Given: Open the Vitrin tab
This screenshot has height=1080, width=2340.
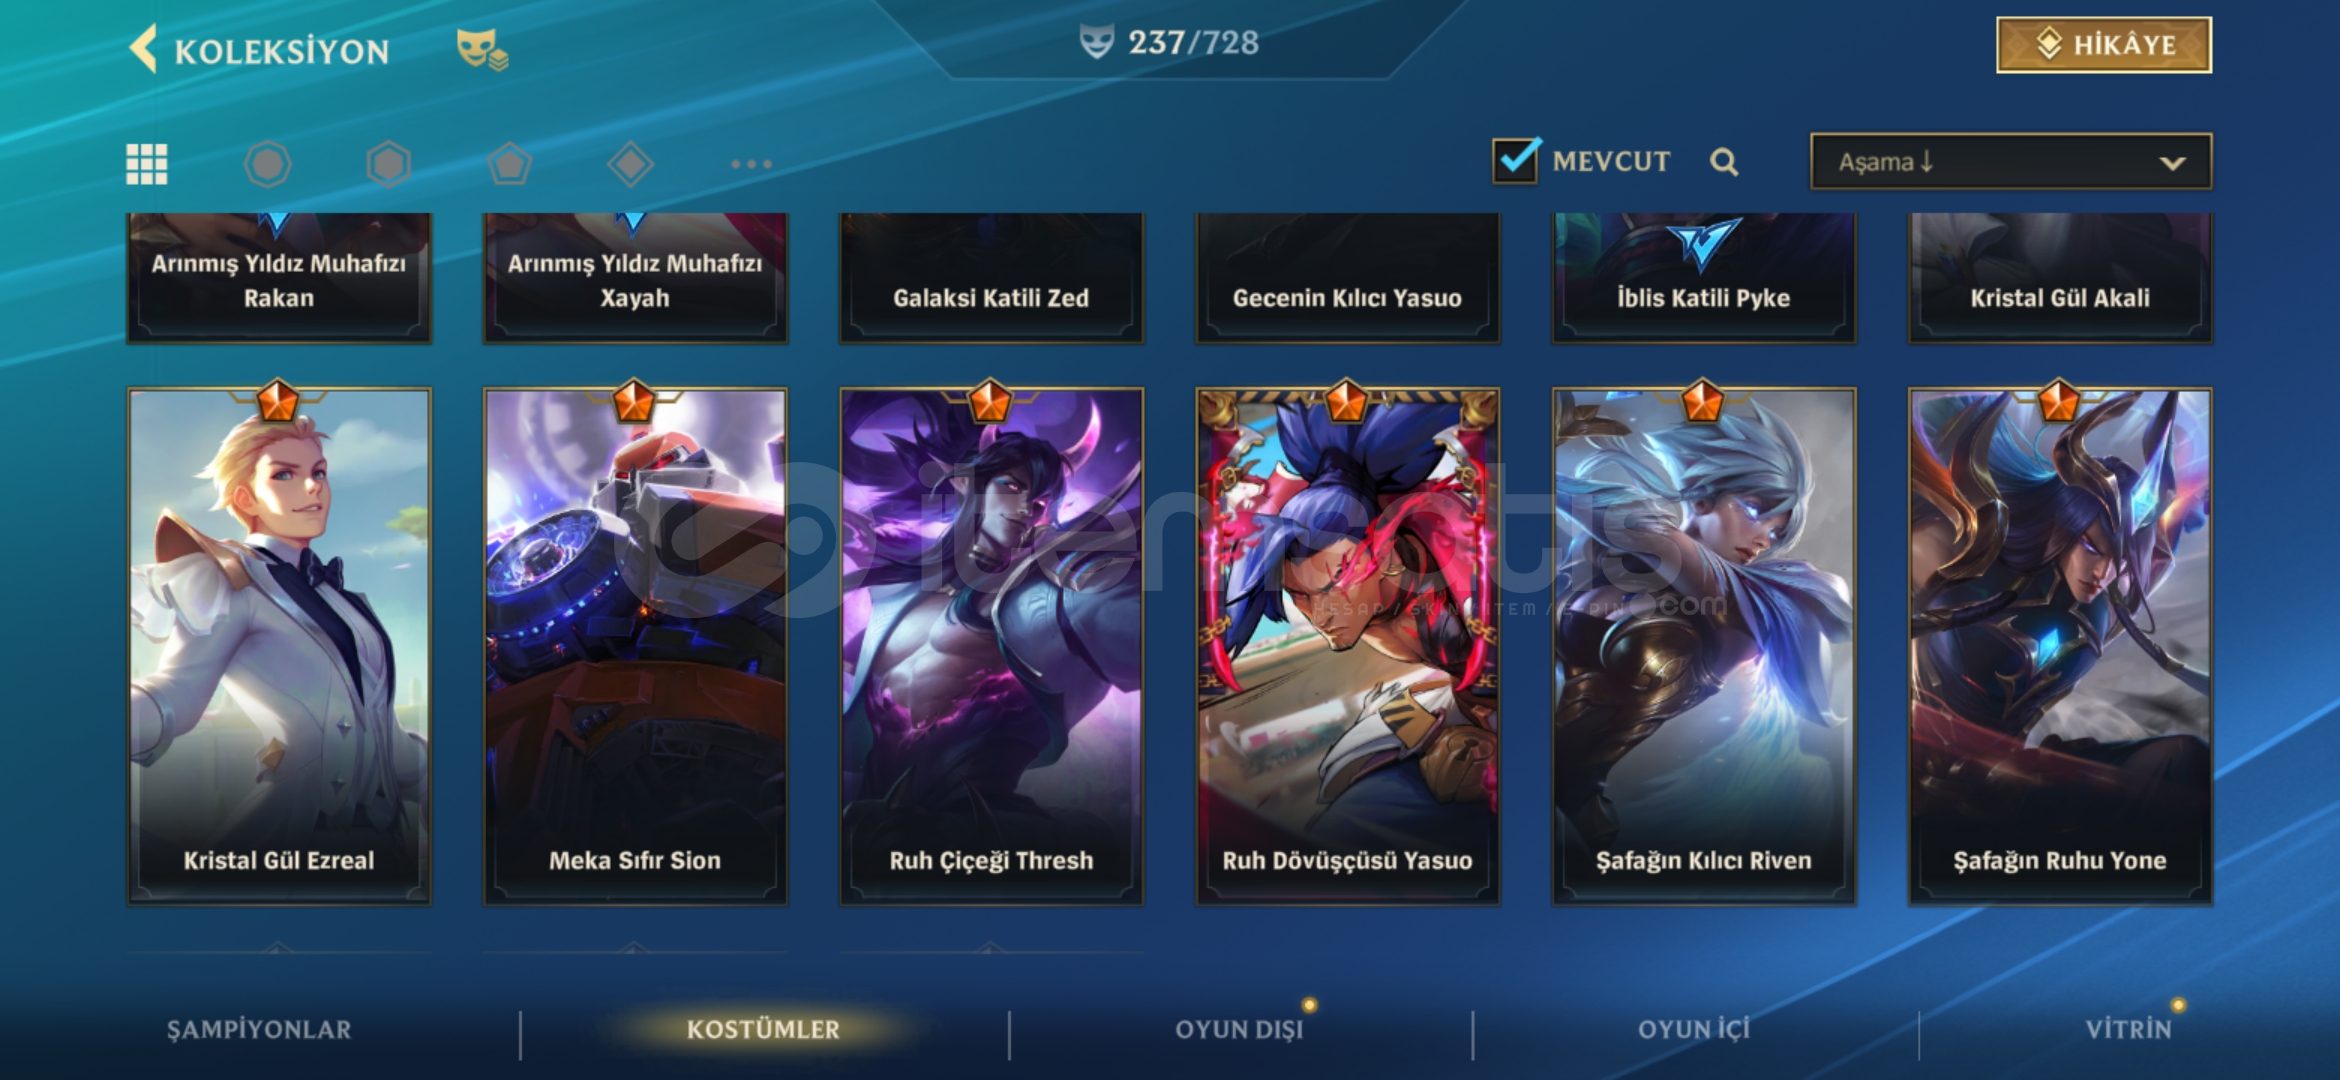Looking at the screenshot, I should pyautogui.click(x=2128, y=1030).
